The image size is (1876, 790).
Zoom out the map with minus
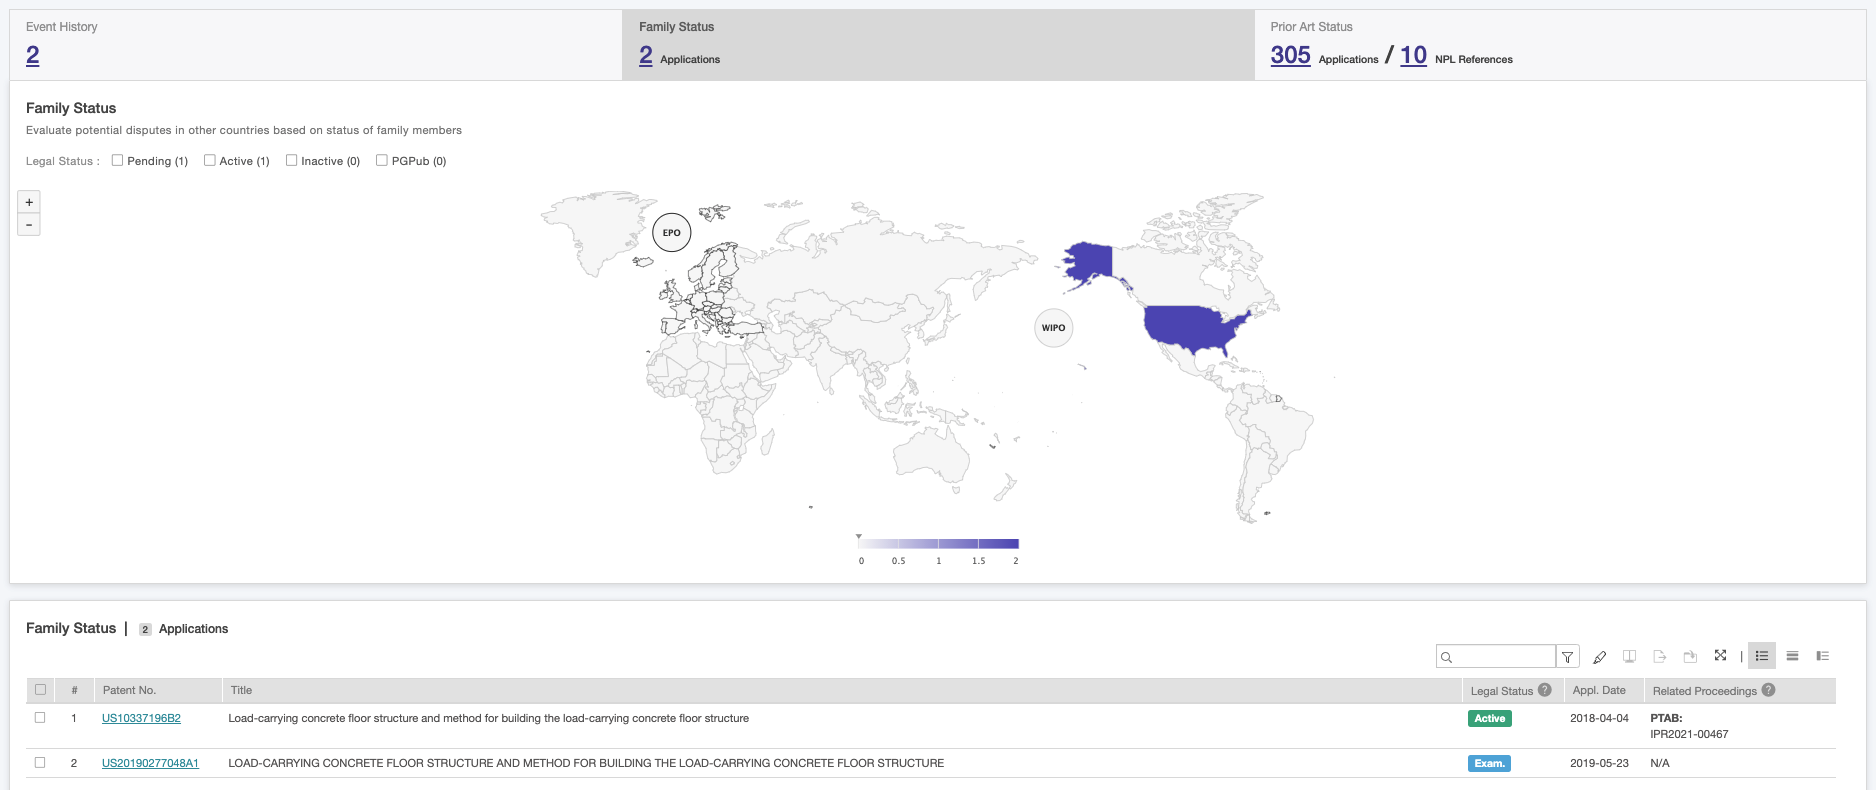[29, 225]
